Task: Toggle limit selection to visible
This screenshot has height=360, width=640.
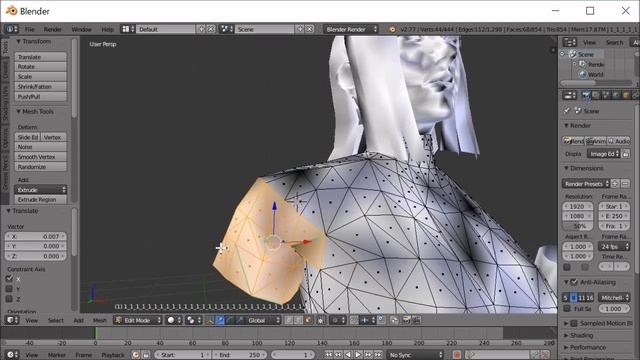Action: [x=321, y=320]
